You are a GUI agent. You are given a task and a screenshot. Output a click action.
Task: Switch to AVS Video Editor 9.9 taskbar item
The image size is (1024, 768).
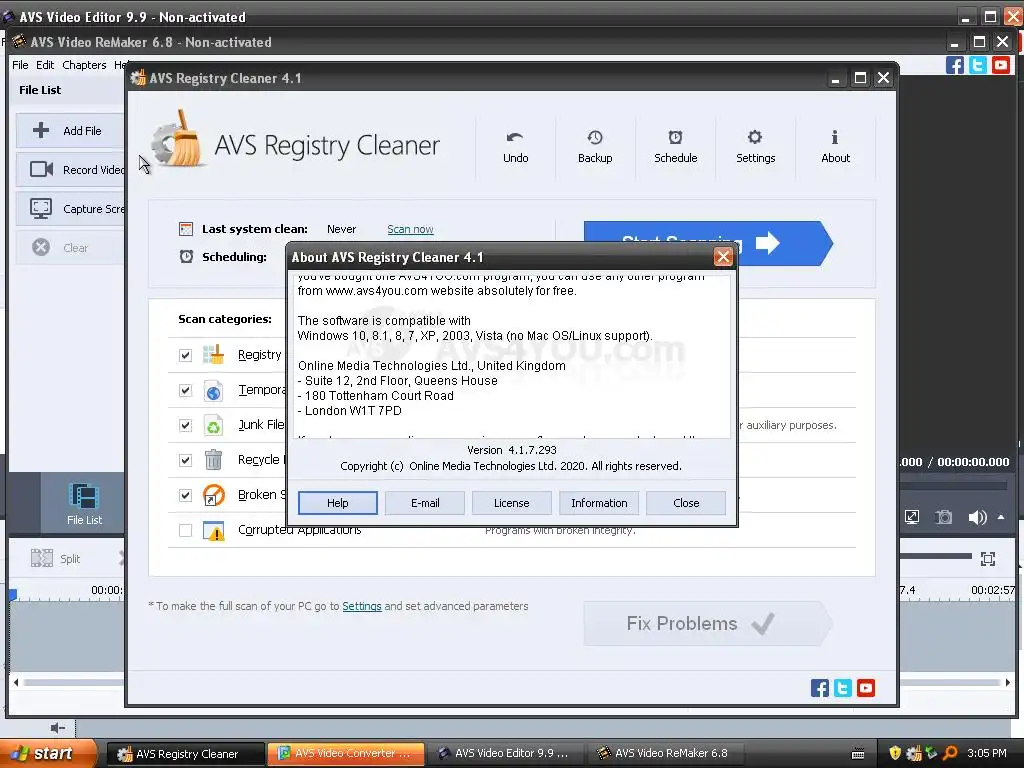505,754
